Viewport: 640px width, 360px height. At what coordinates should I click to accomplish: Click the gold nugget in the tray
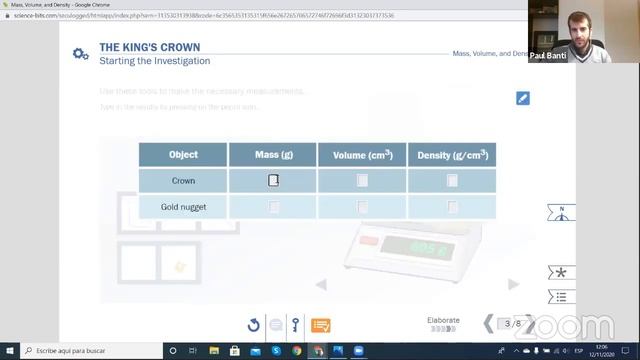180,267
